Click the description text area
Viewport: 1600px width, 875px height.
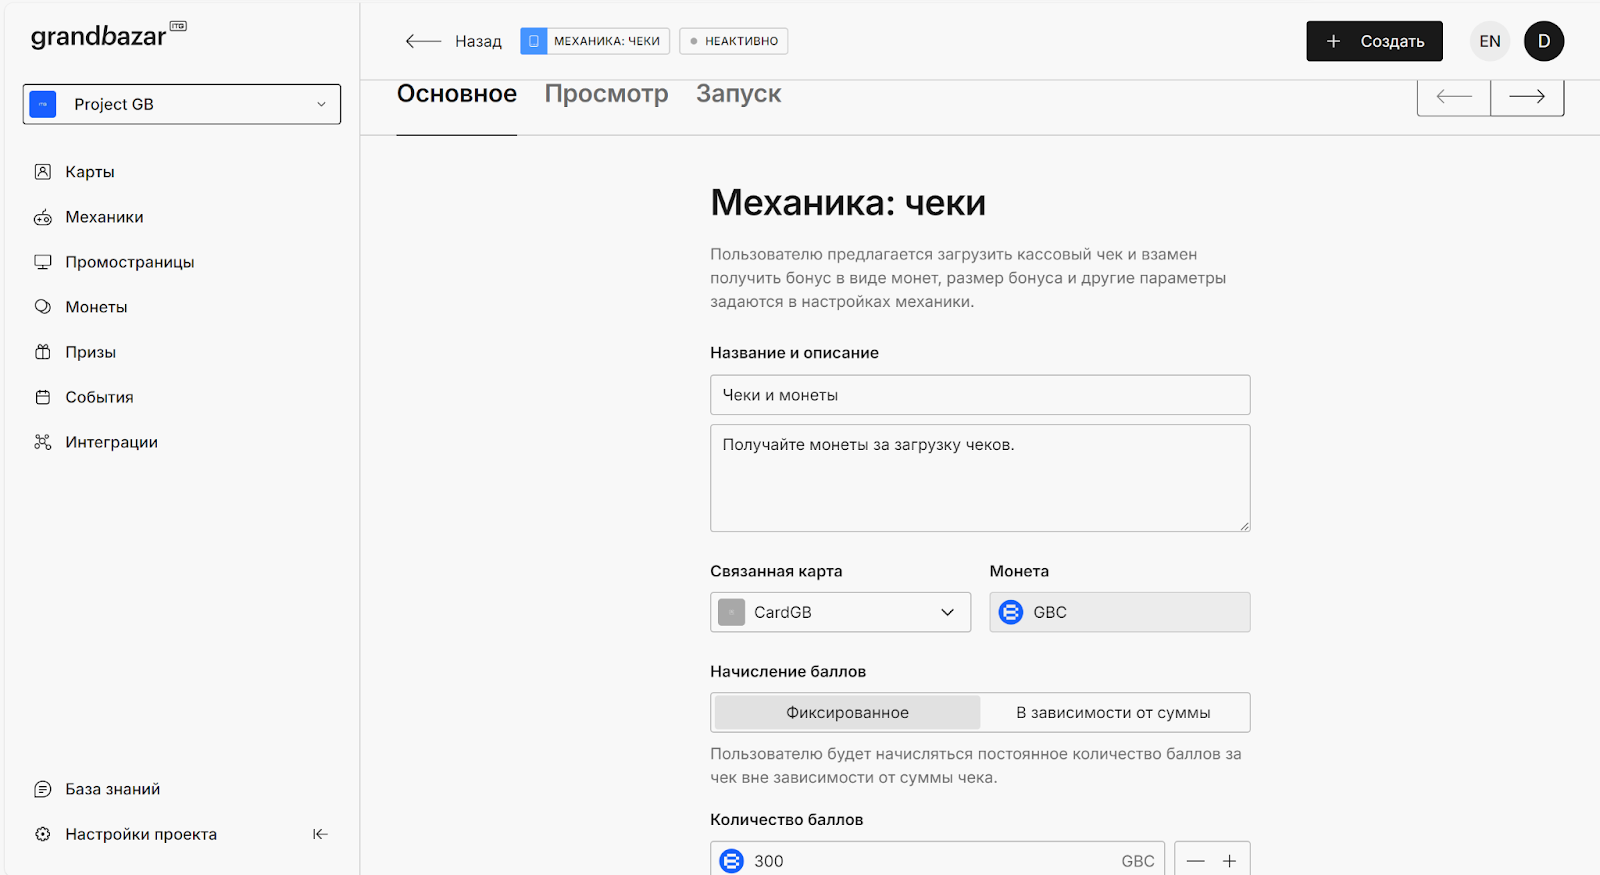[980, 478]
